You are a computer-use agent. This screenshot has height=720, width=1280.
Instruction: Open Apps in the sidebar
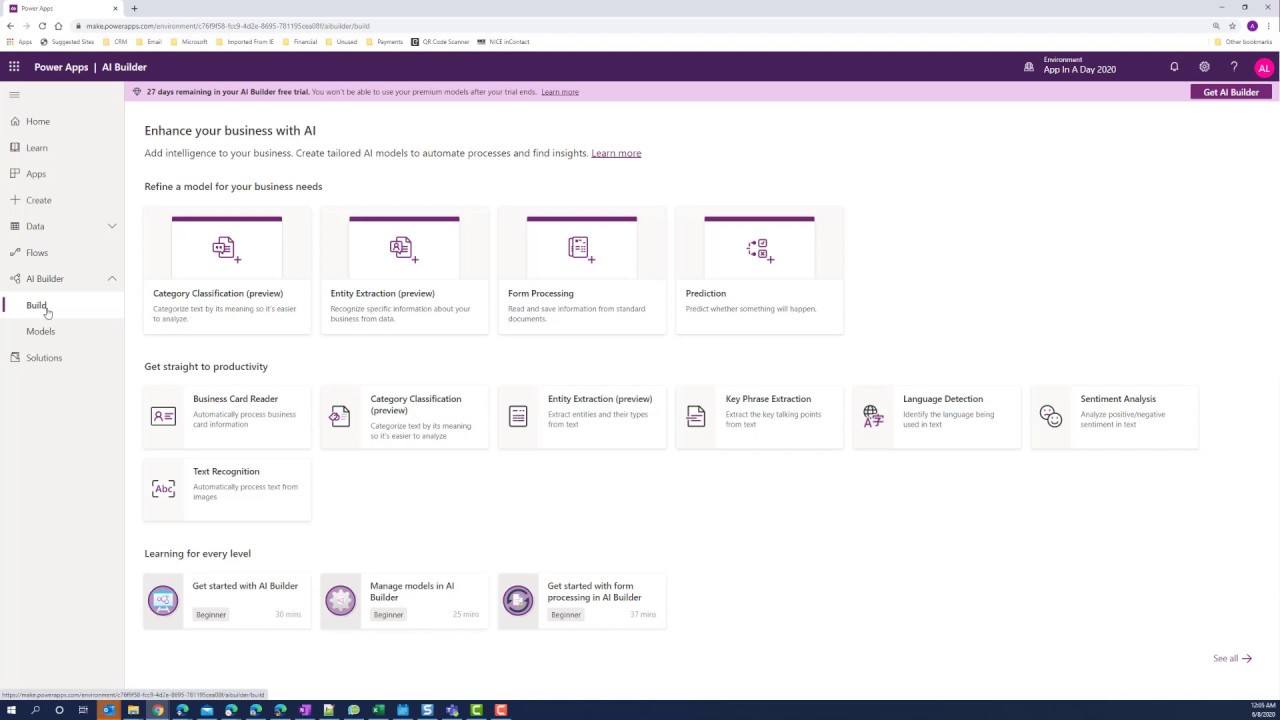pyautogui.click(x=36, y=173)
